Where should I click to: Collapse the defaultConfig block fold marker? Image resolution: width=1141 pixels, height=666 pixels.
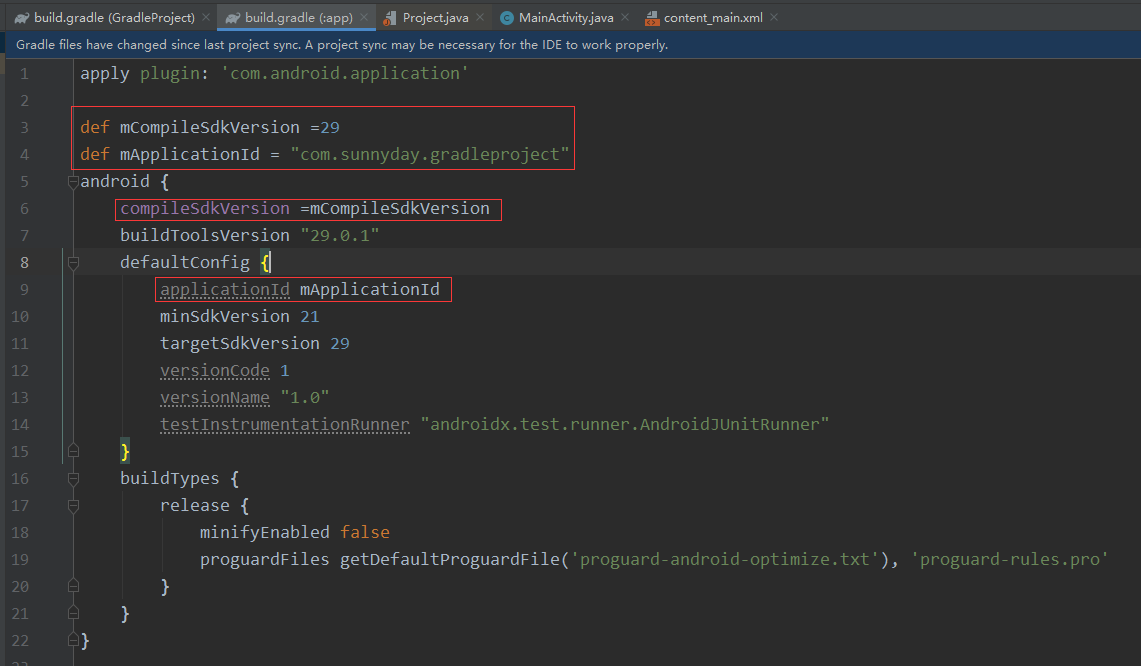click(73, 262)
